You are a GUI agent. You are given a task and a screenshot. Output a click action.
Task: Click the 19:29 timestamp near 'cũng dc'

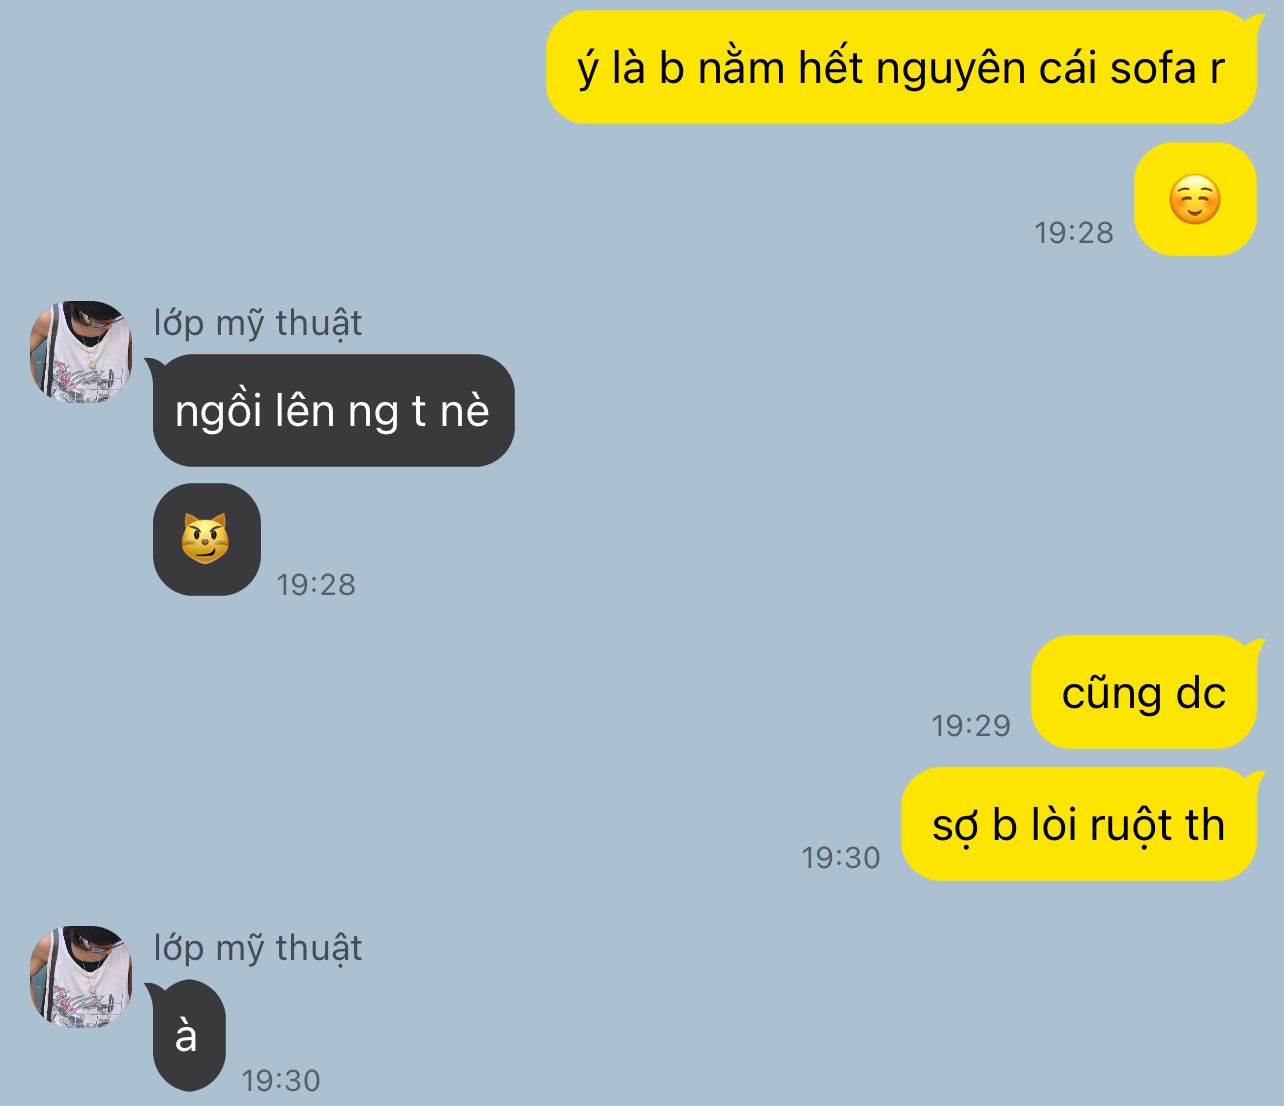pyautogui.click(x=970, y=725)
